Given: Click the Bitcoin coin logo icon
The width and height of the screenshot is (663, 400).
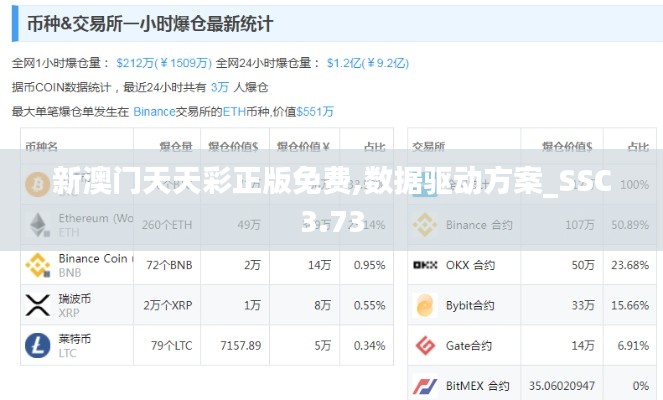Looking at the screenshot, I should [x=38, y=184].
